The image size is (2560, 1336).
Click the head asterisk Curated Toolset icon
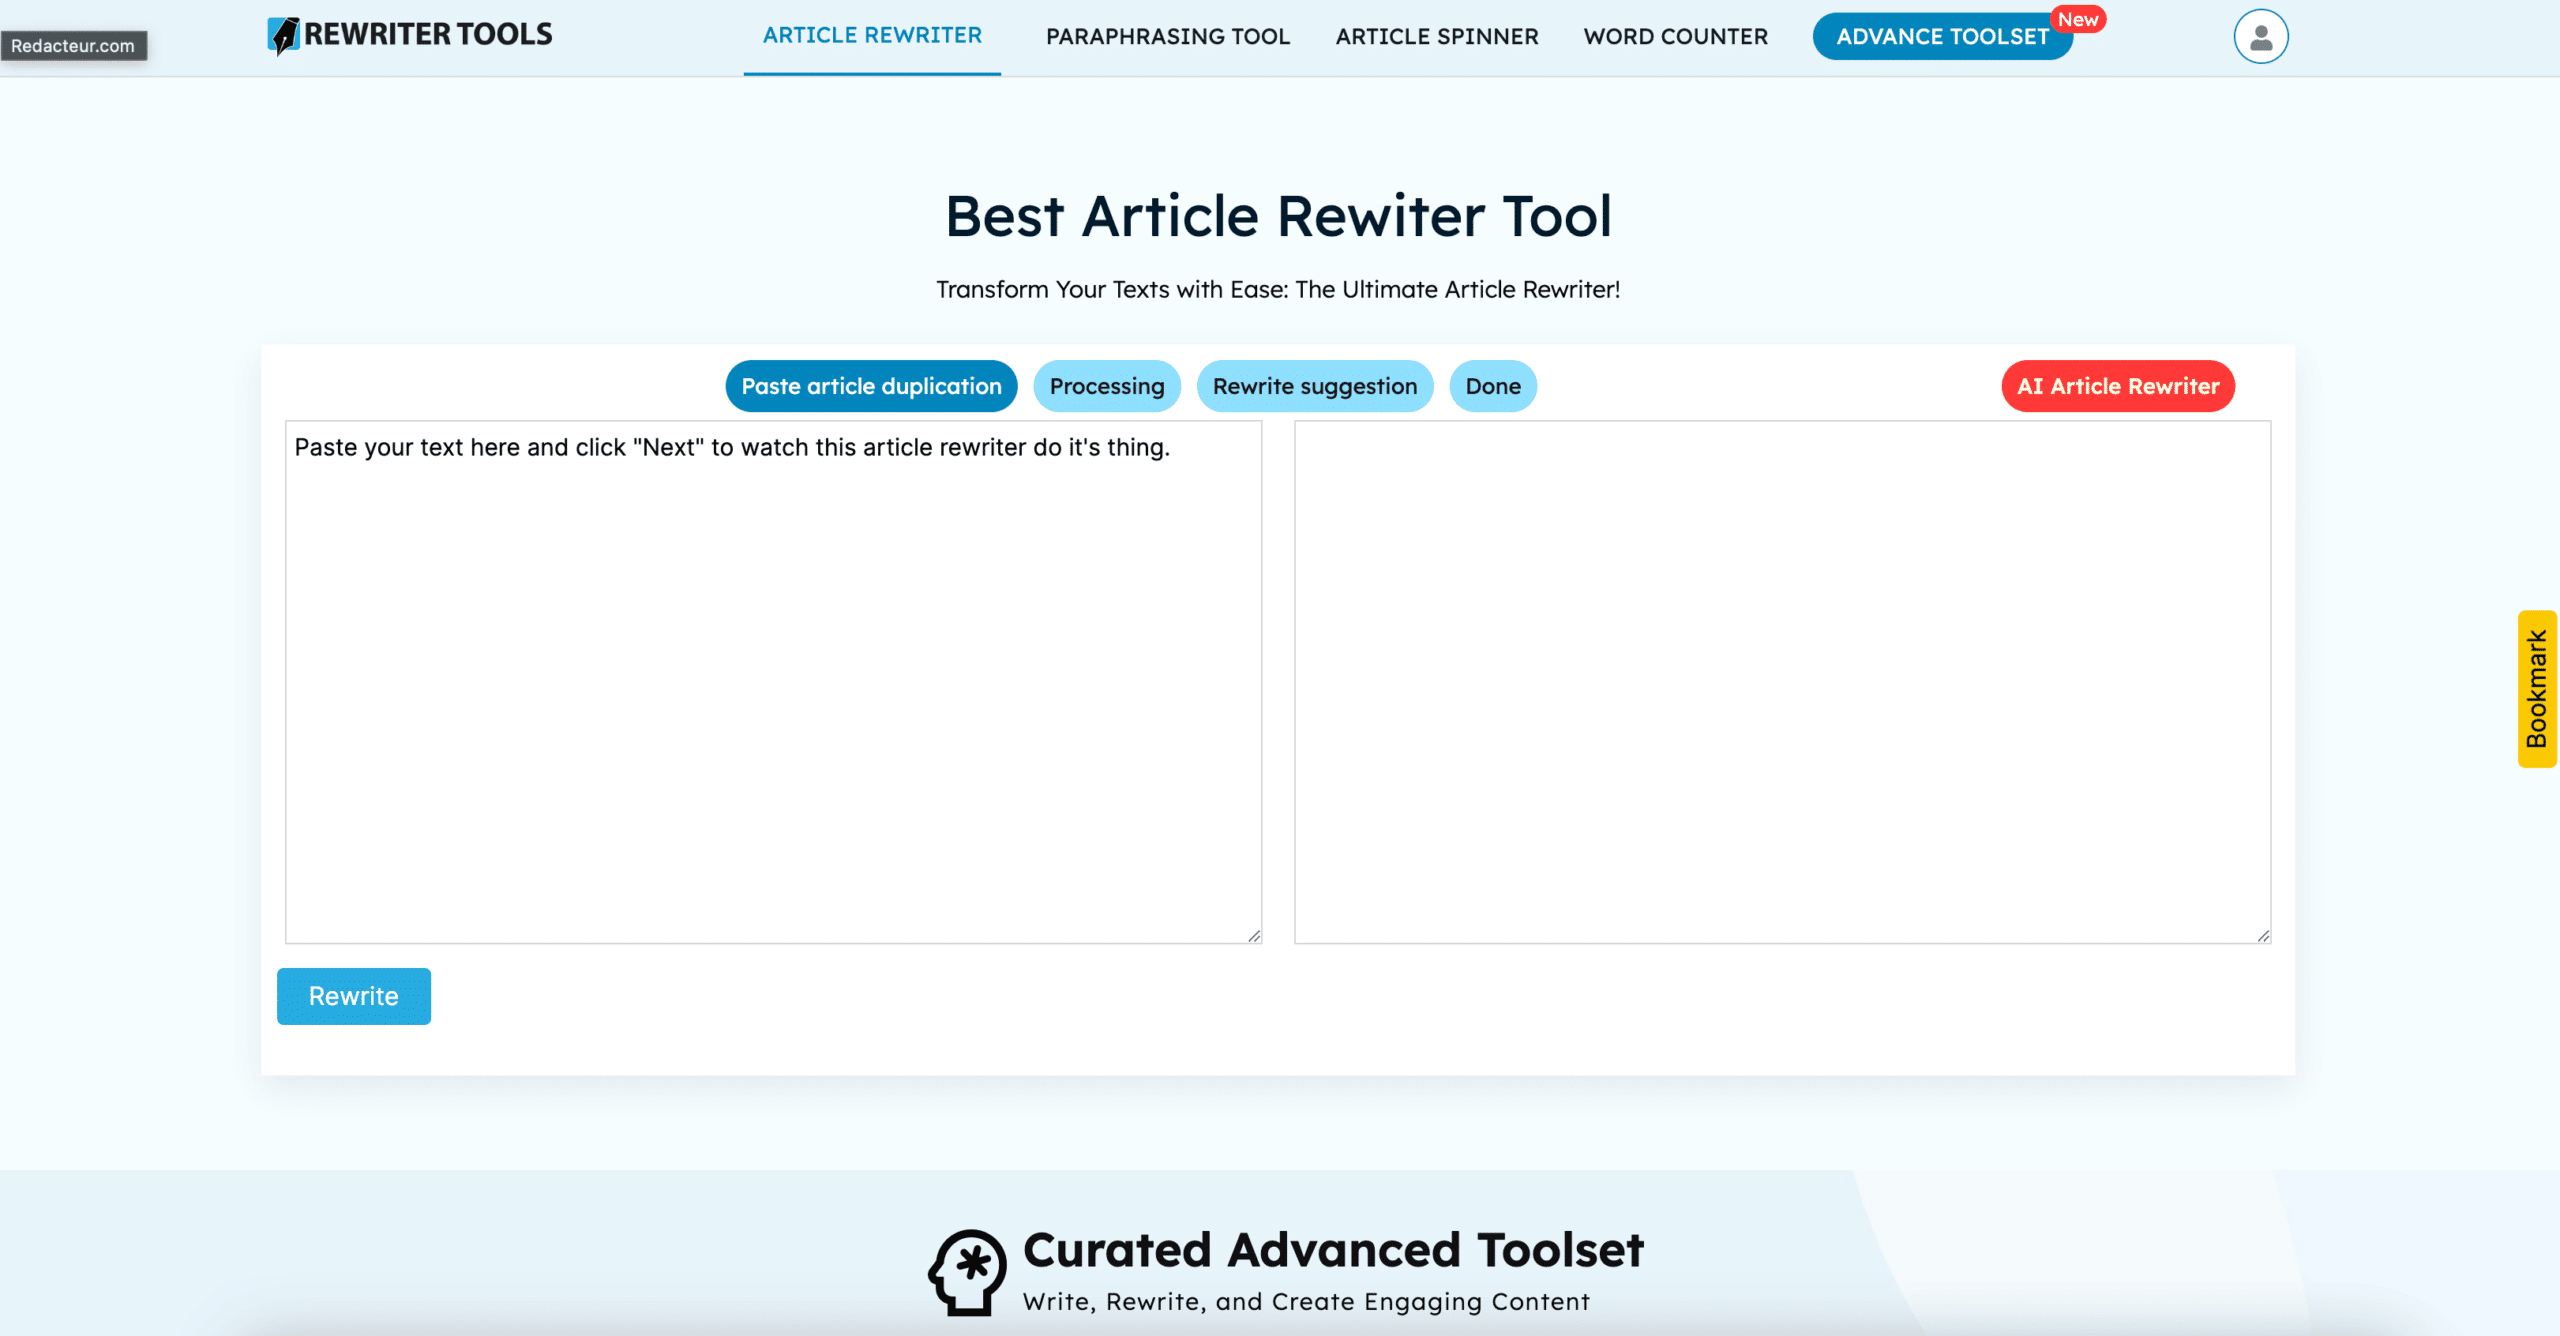pyautogui.click(x=967, y=1272)
